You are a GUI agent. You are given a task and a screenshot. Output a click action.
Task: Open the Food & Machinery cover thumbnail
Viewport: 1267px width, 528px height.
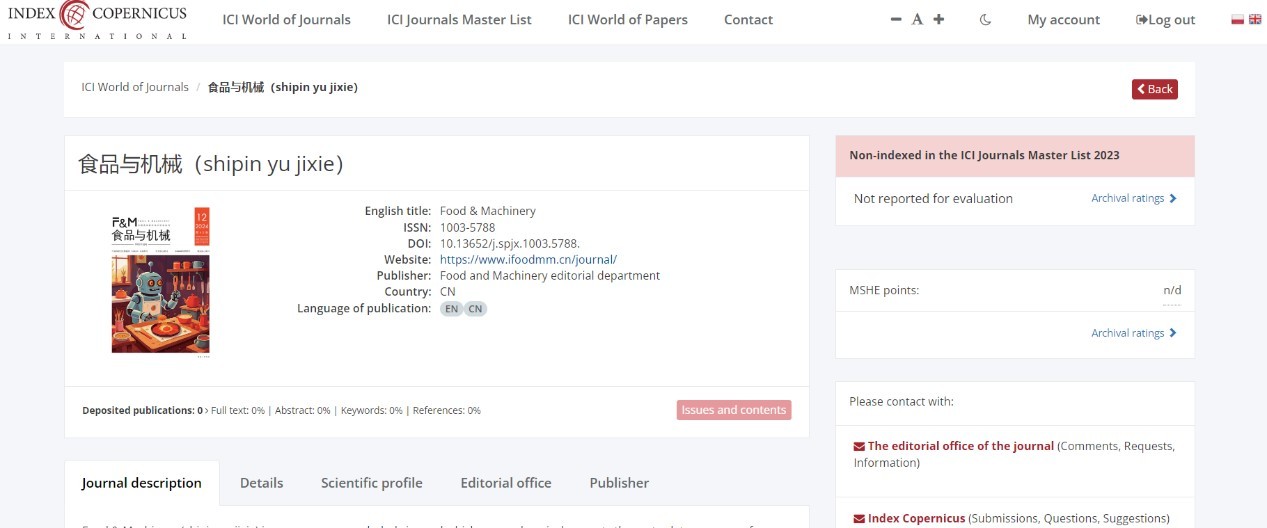[x=161, y=281]
